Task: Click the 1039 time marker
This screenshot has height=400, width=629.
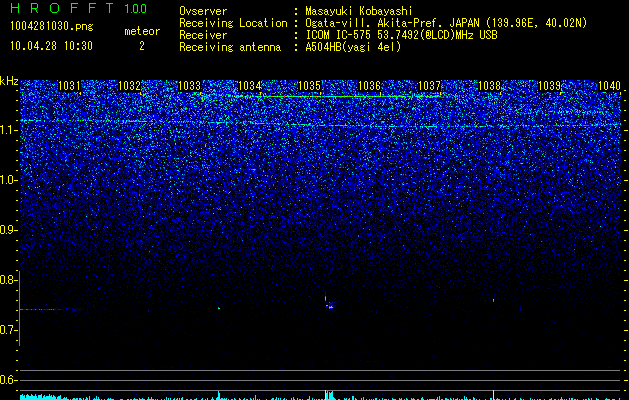Action: coord(549,86)
